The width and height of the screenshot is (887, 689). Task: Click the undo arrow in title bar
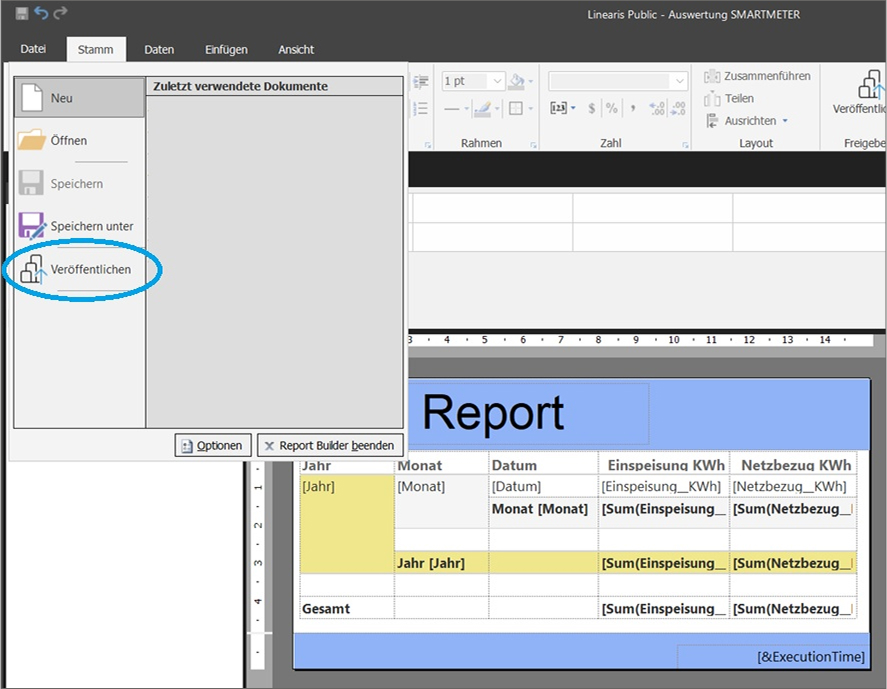(x=41, y=13)
